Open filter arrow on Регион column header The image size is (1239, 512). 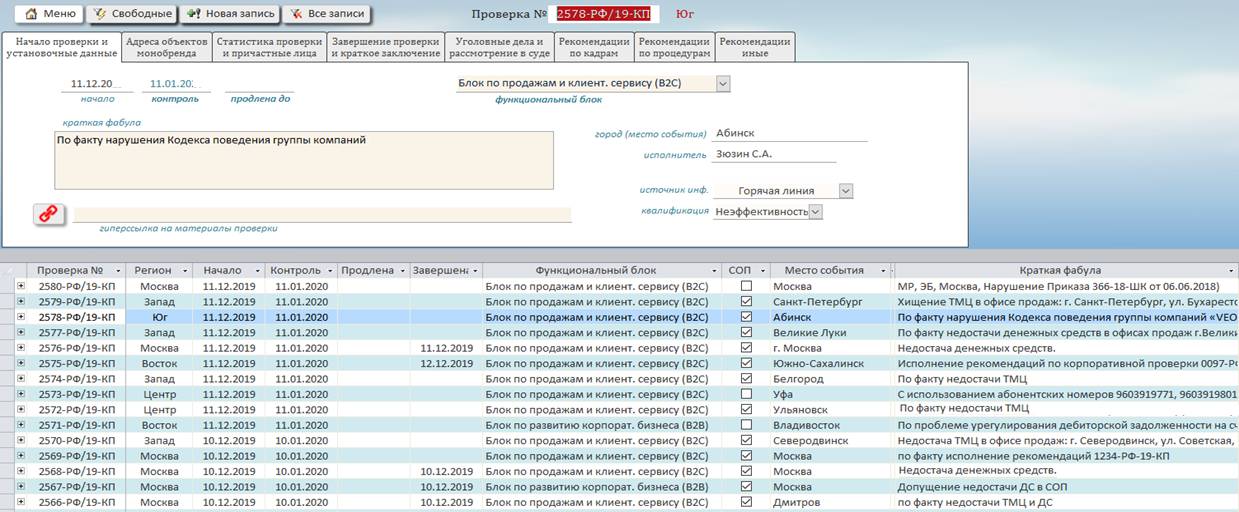(187, 271)
